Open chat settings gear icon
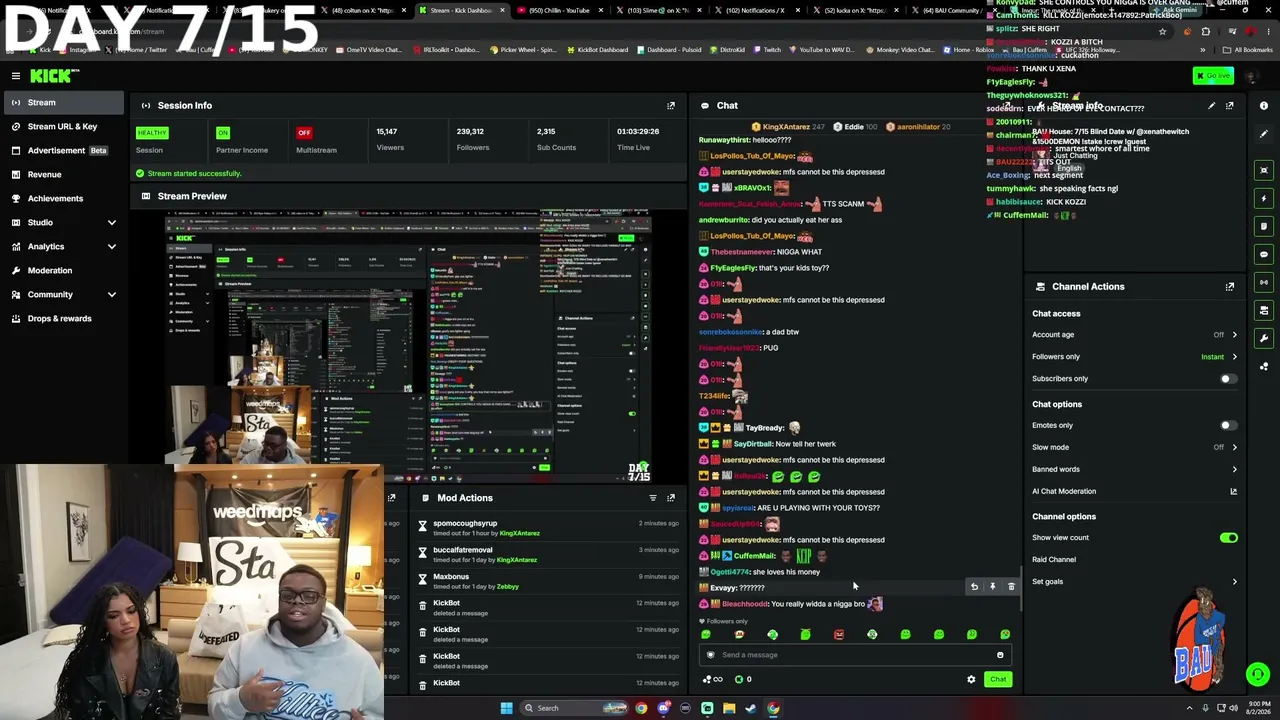Image resolution: width=1280 pixels, height=720 pixels. (x=971, y=679)
